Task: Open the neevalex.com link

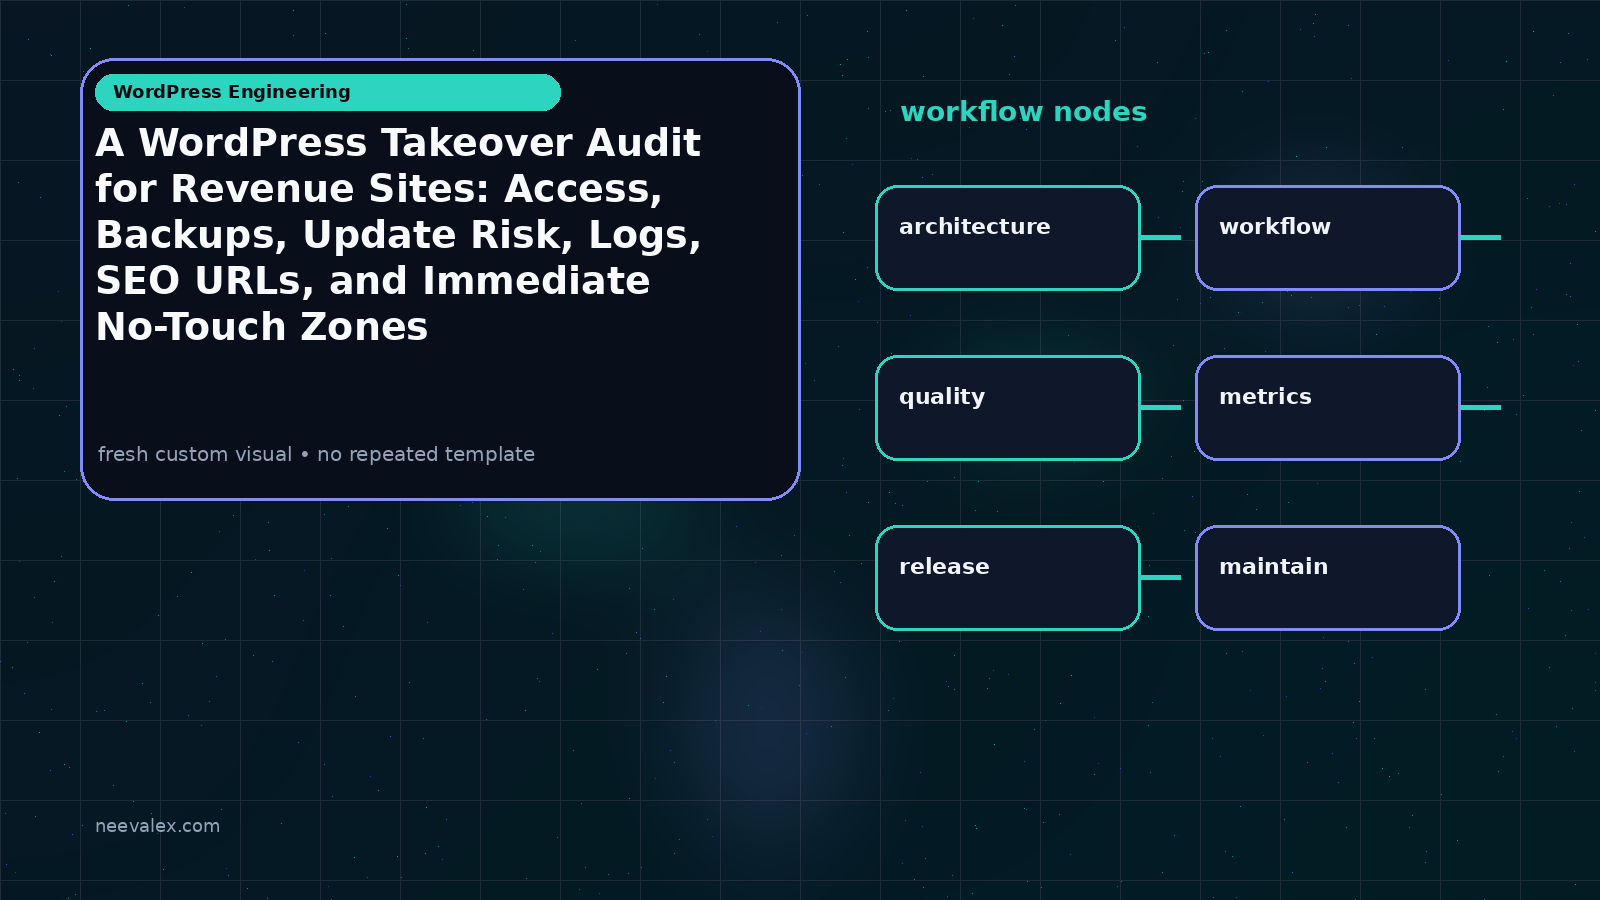Action: click(157, 826)
